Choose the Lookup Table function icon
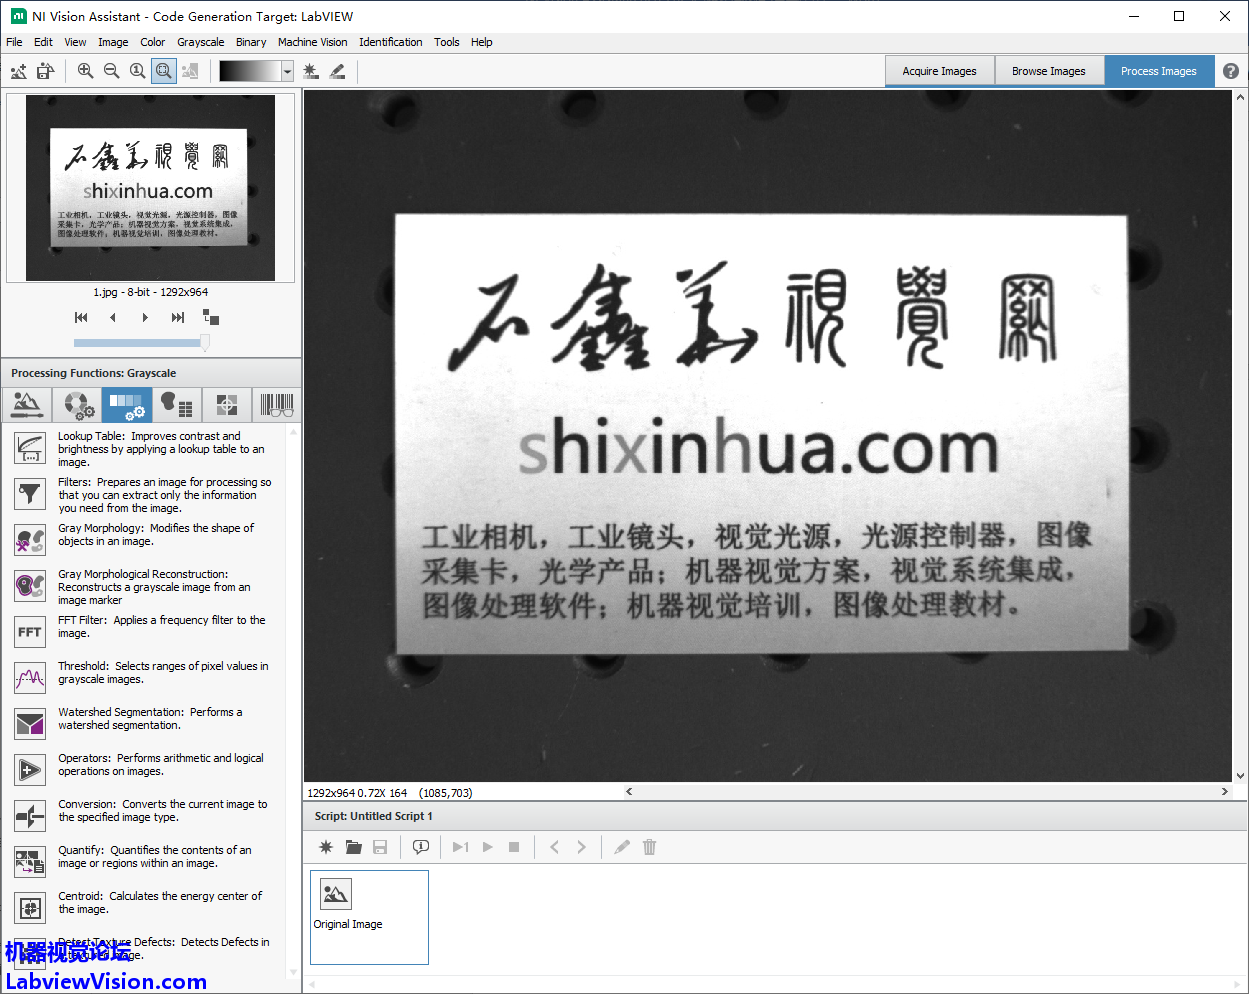1249x994 pixels. pos(30,448)
